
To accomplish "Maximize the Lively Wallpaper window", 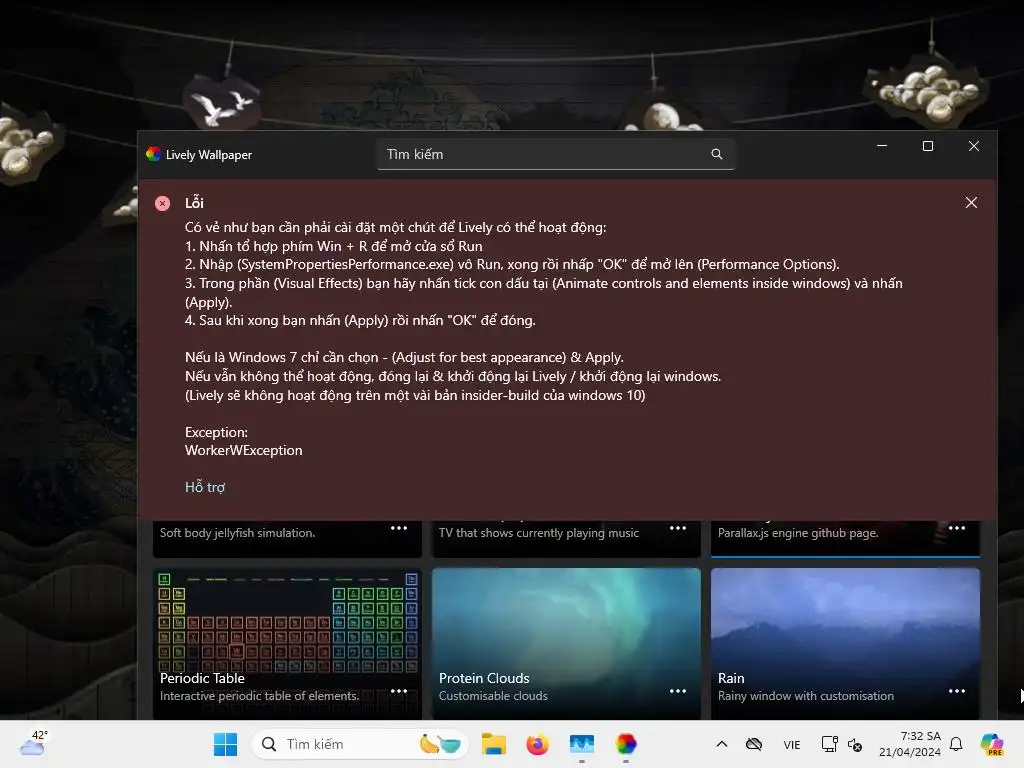I will coord(927,146).
